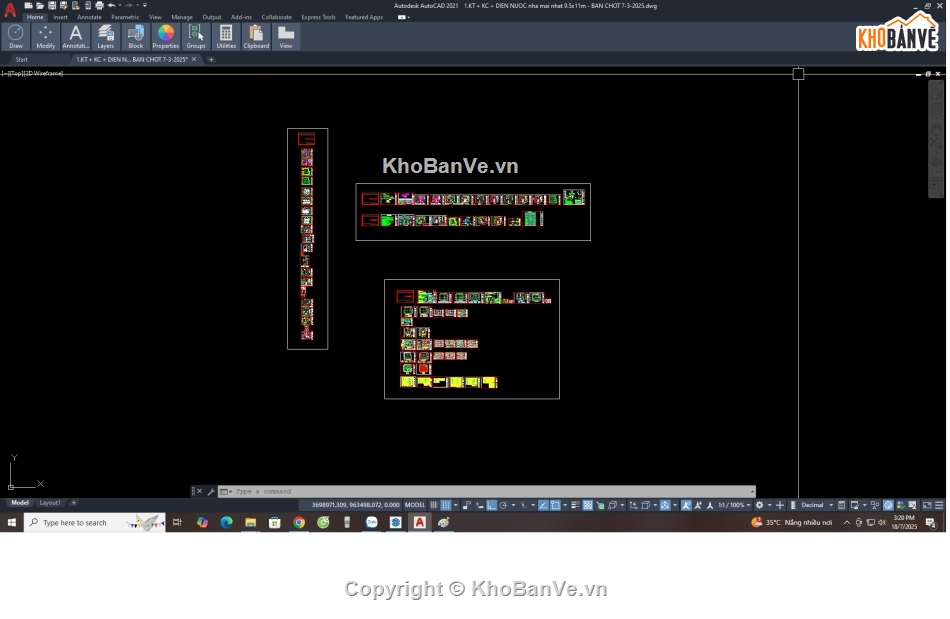
Task: Close the command line with its X icon
Action: [199, 491]
